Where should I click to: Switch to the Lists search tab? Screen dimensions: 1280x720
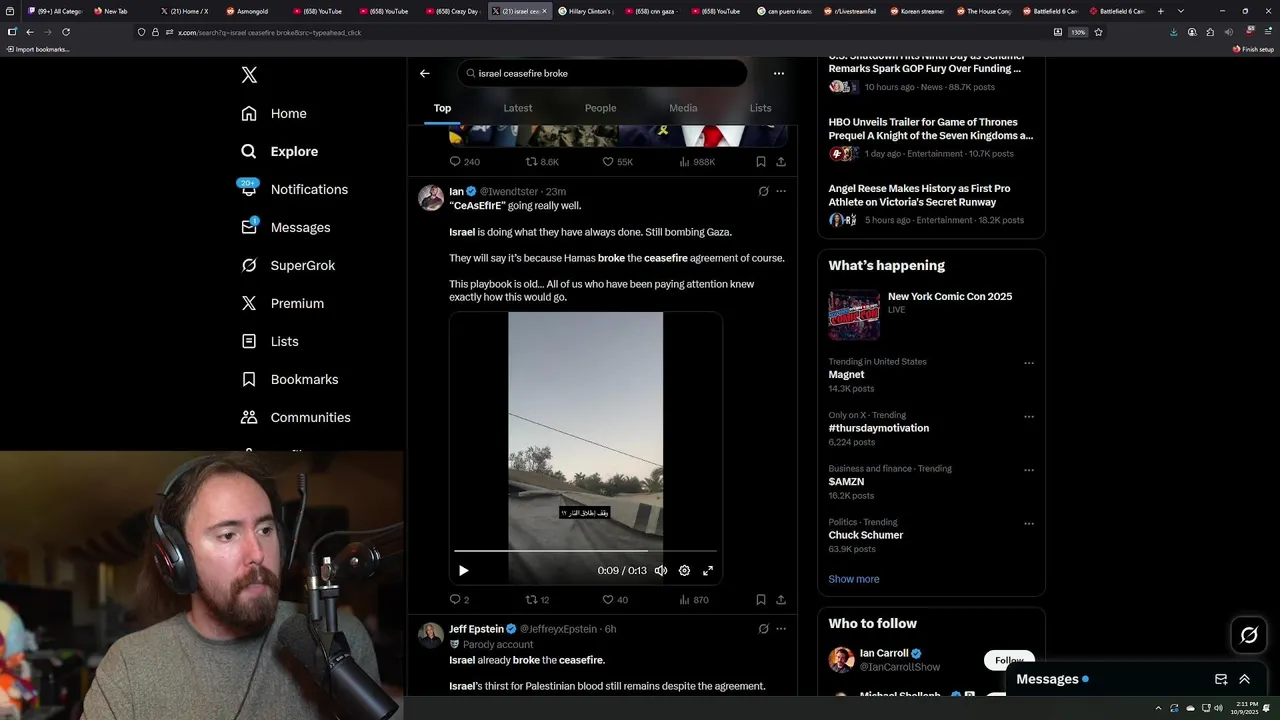[760, 108]
